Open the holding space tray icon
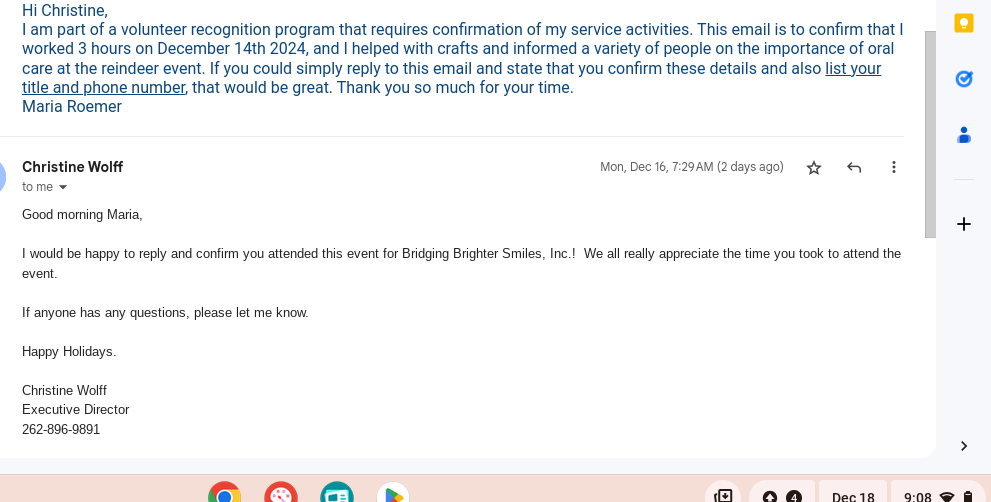The width and height of the screenshot is (991, 502). tap(723, 496)
